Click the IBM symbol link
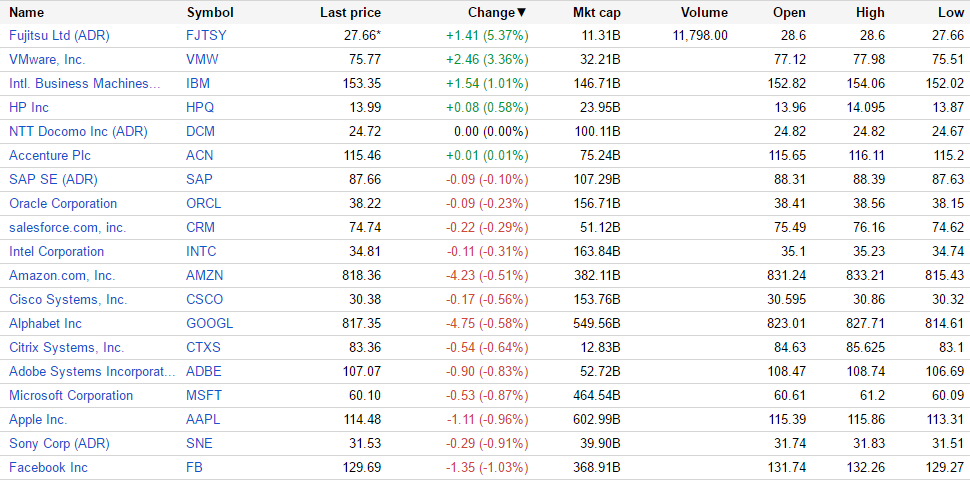 [x=198, y=83]
